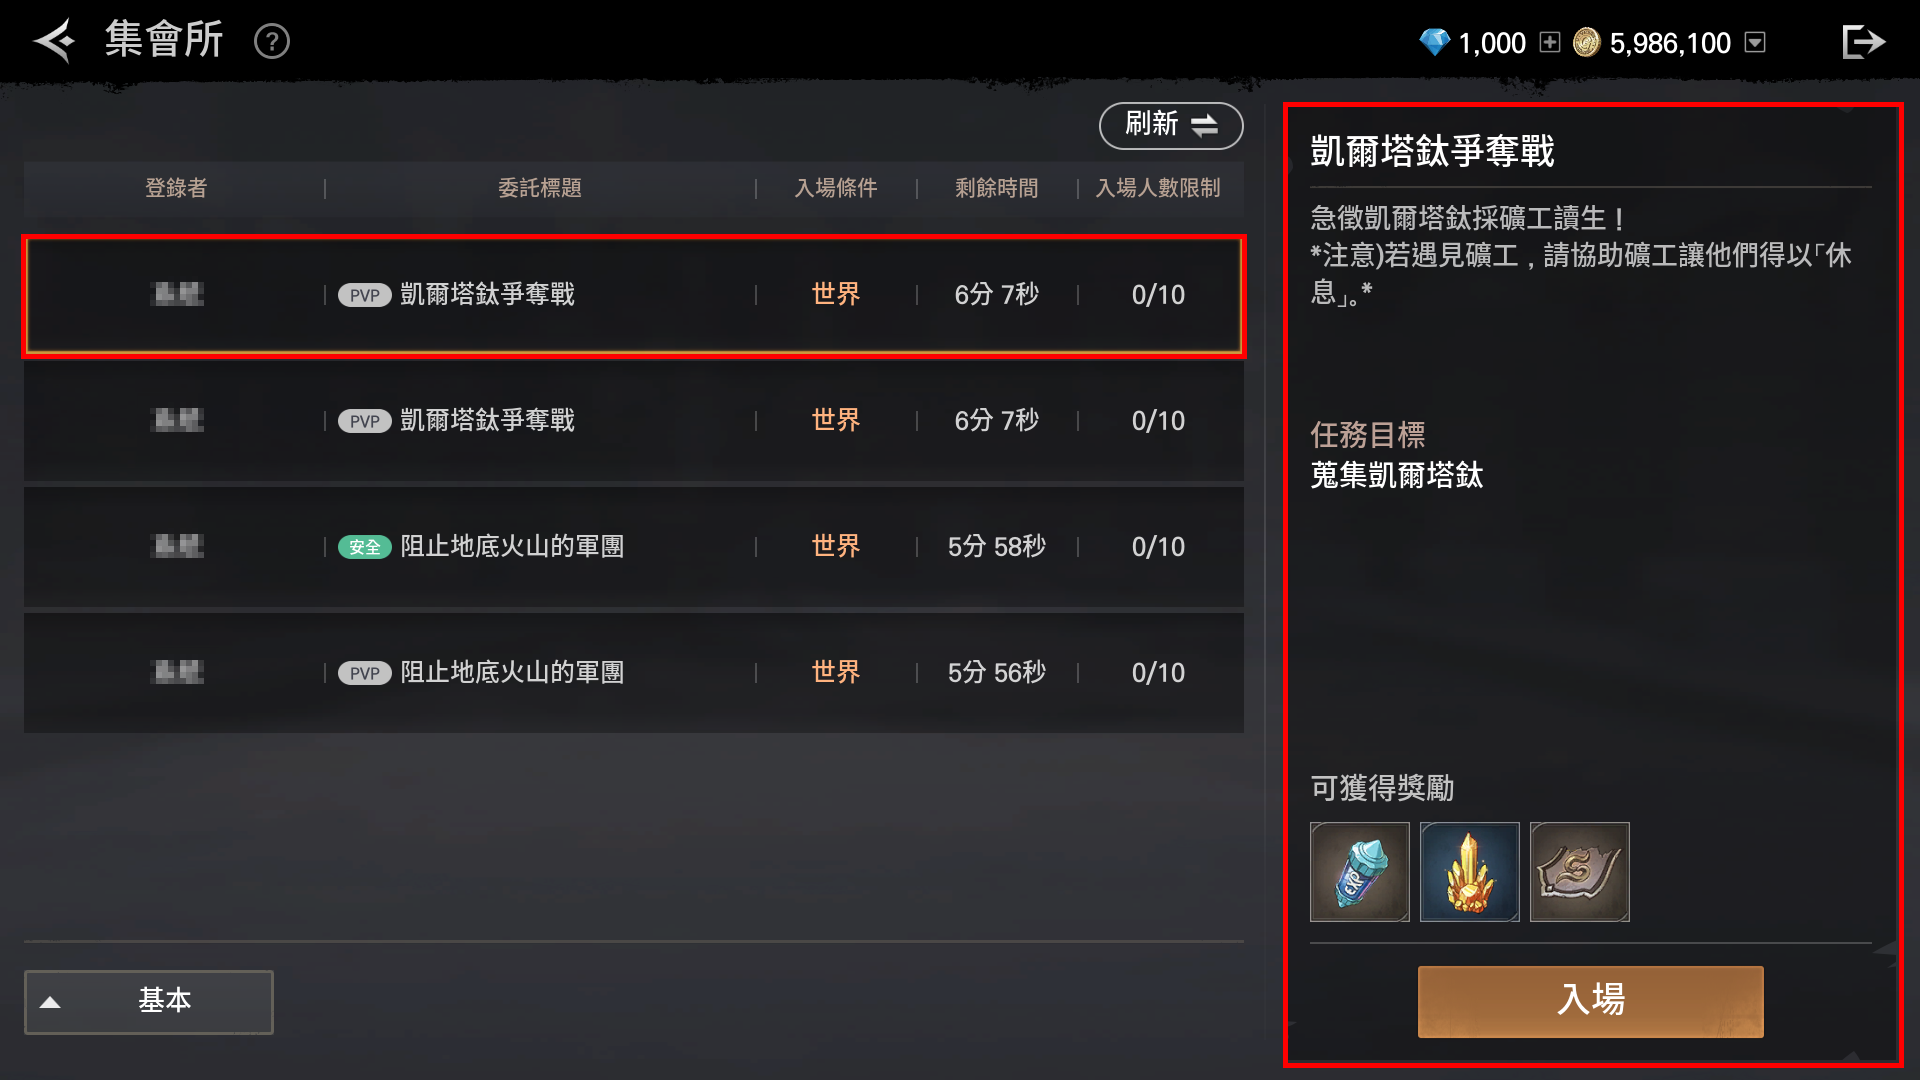This screenshot has height=1080, width=1920.
Task: Click the 入場人數限制 column header
Action: 1158,188
